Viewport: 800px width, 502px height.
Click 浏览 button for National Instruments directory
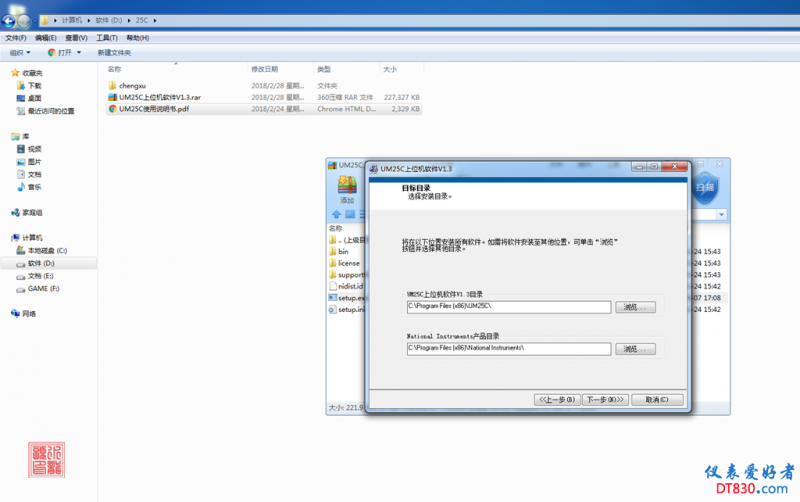pyautogui.click(x=635, y=348)
